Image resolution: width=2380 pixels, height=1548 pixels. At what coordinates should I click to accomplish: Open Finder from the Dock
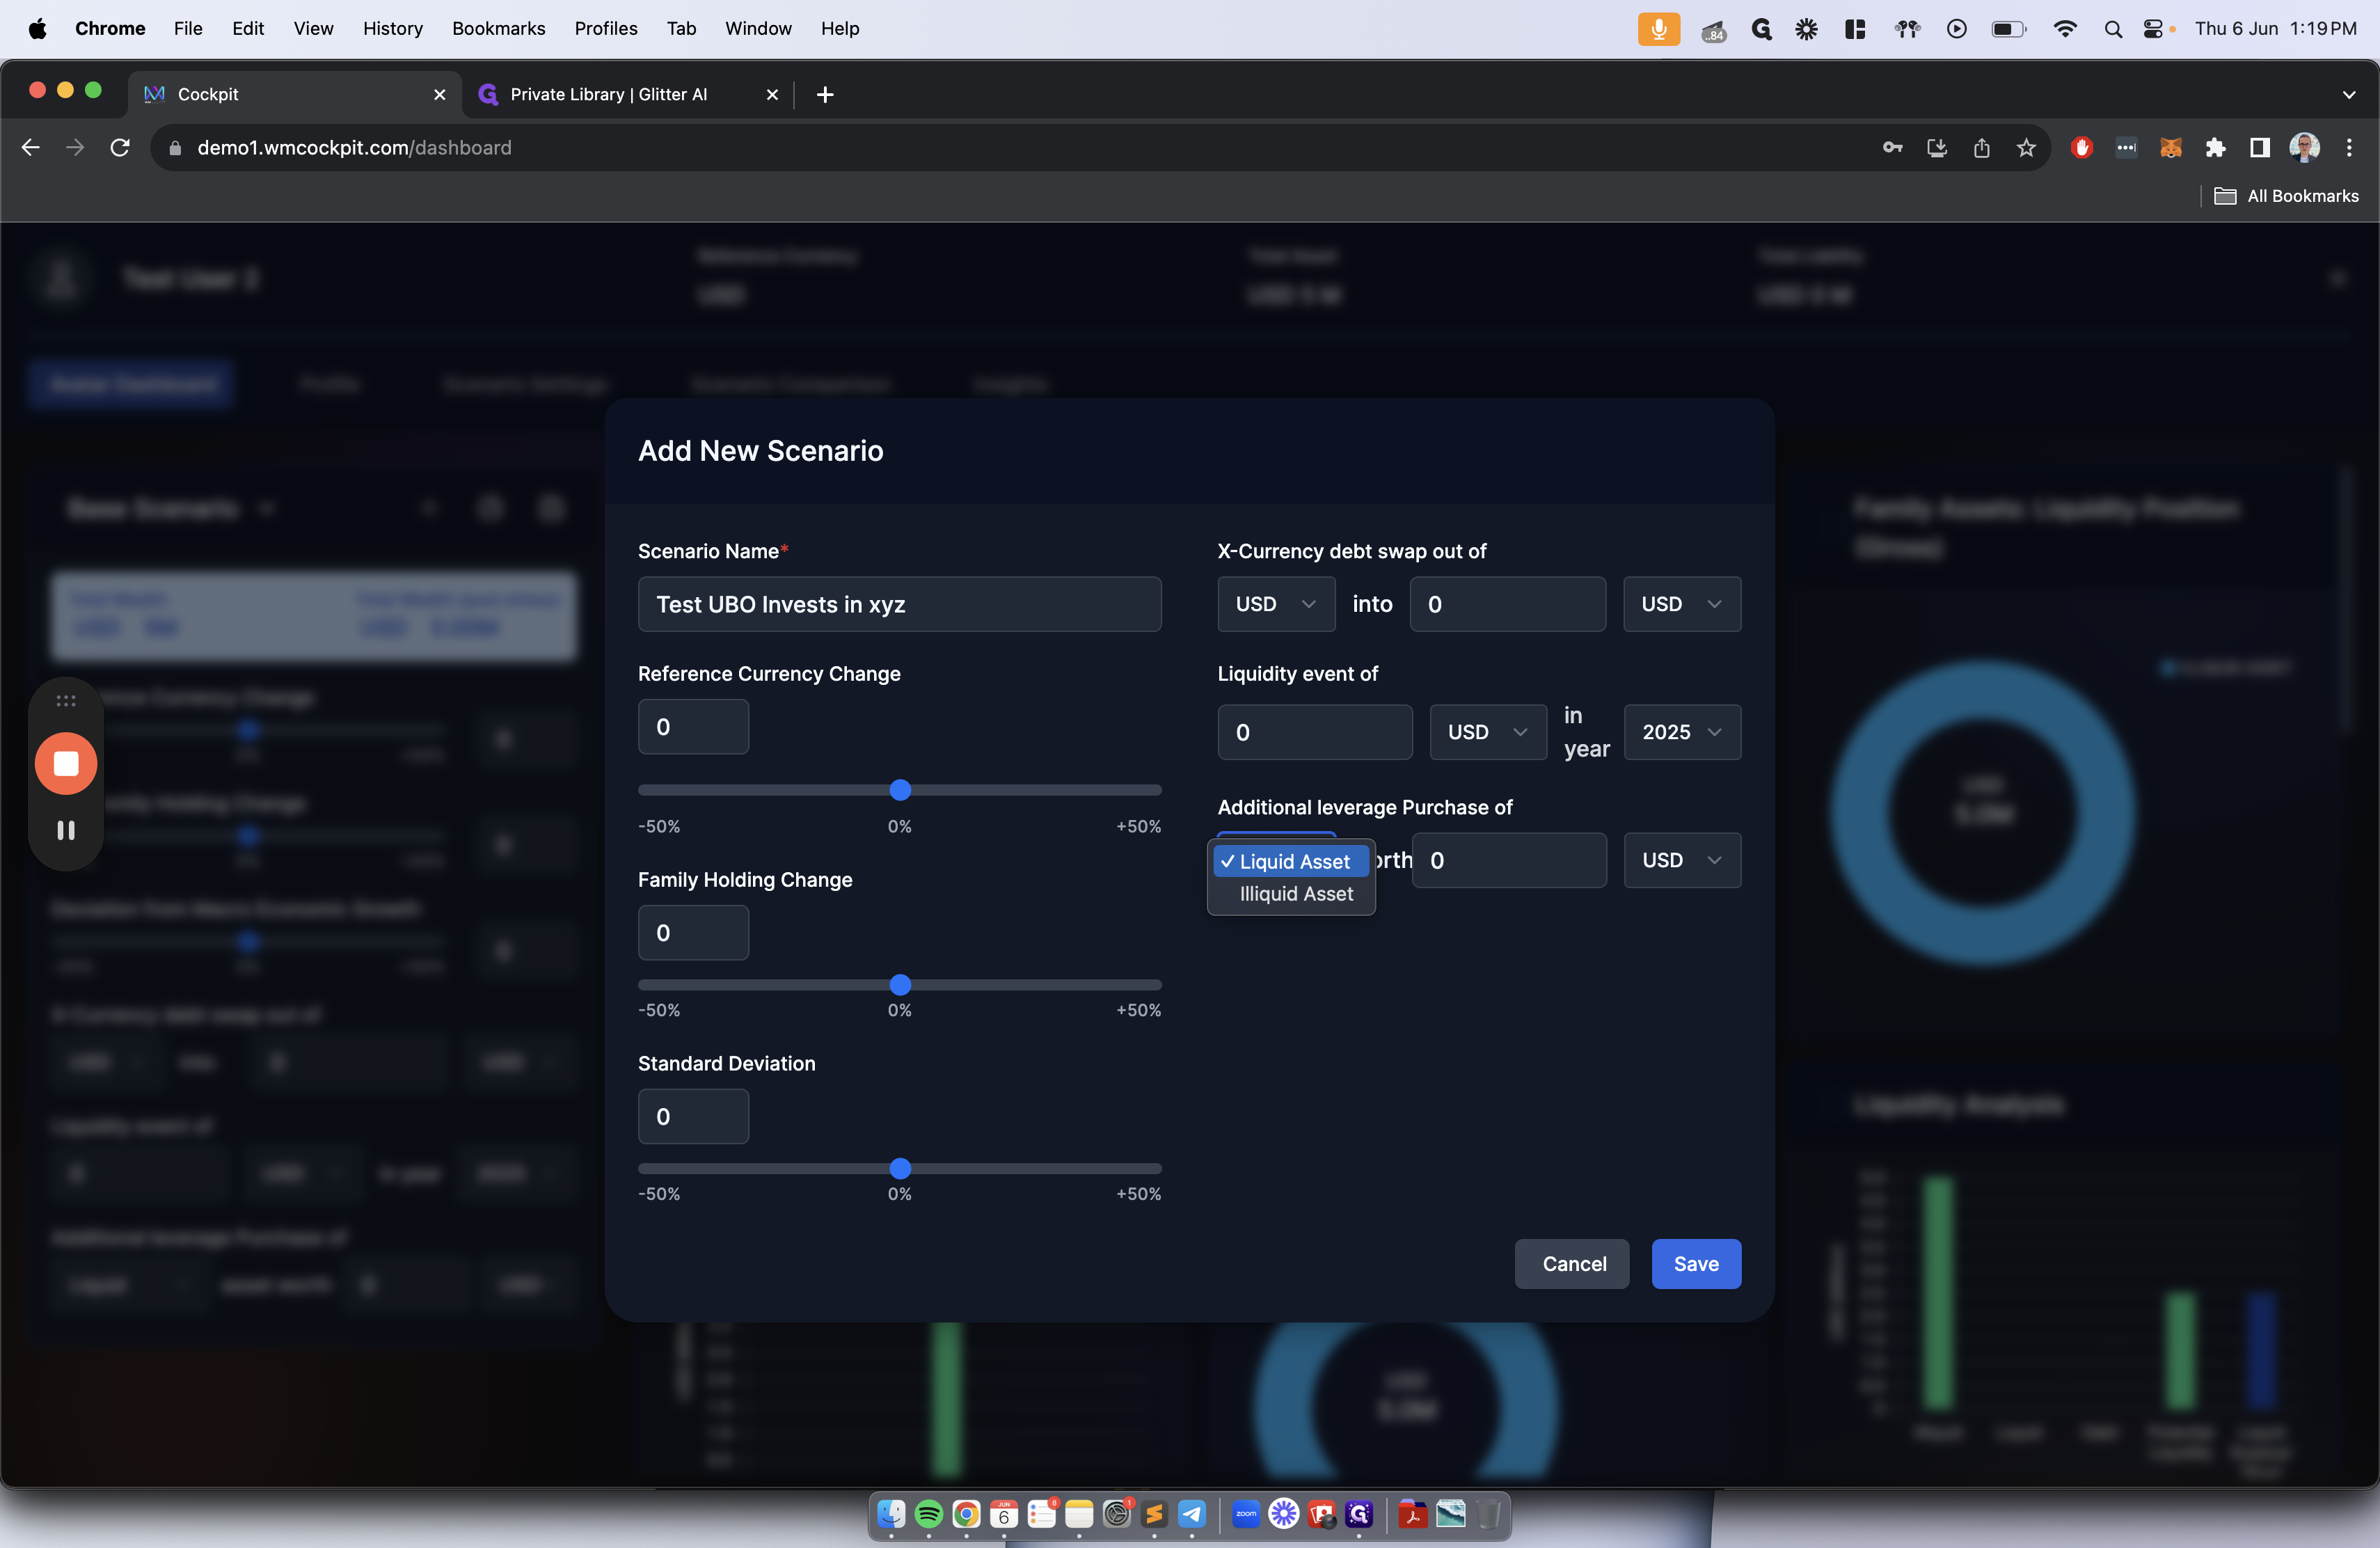[891, 1514]
